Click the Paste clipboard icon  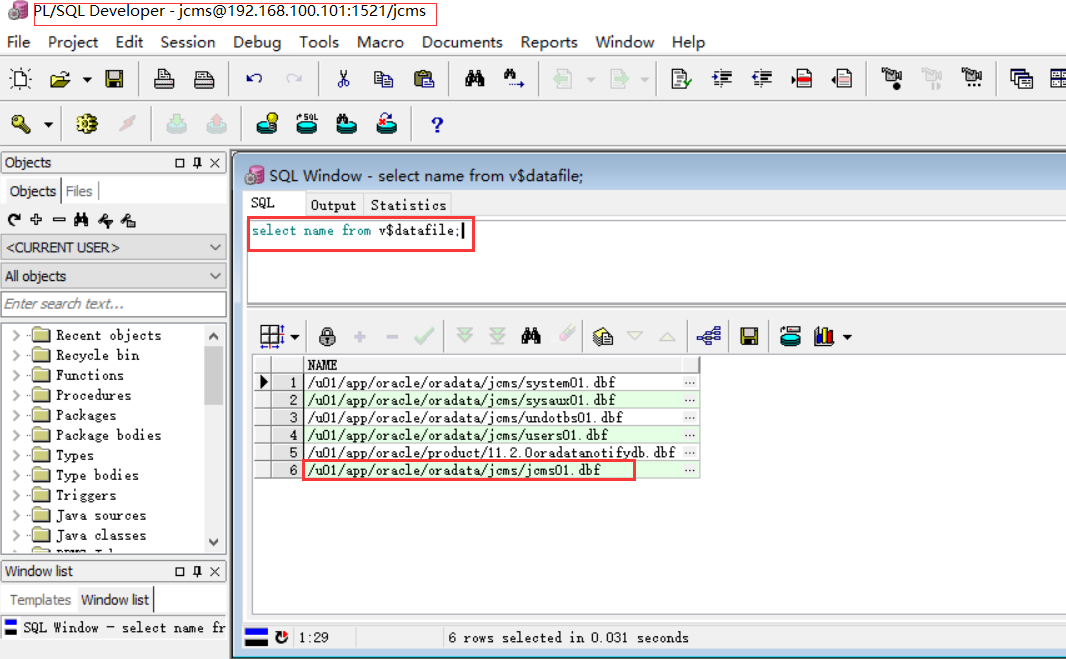coord(424,79)
